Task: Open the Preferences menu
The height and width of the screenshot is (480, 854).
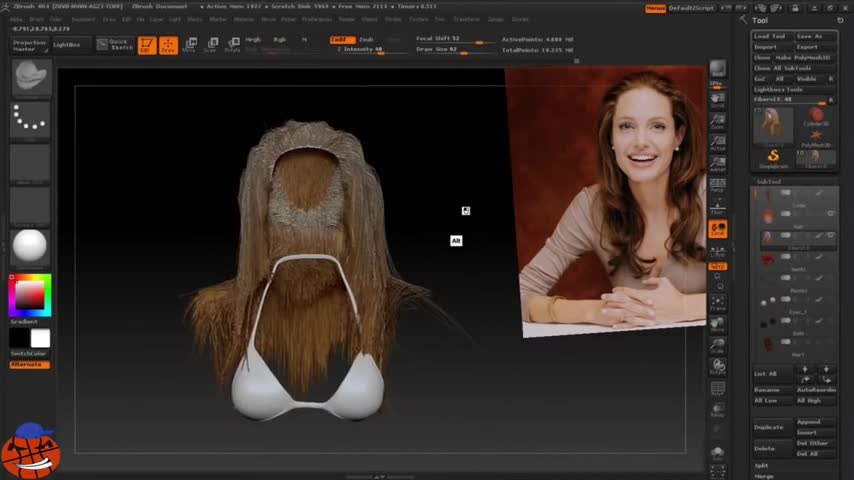Action: coord(317,19)
